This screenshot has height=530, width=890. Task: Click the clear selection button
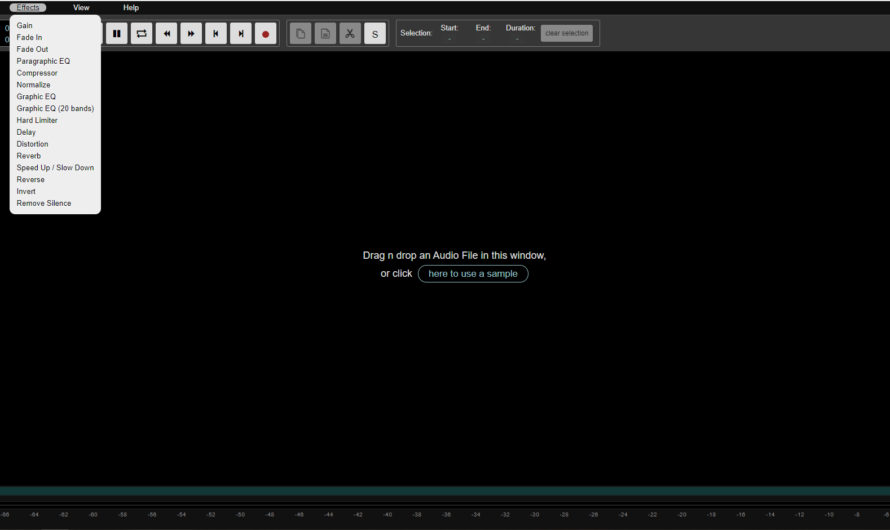(567, 34)
